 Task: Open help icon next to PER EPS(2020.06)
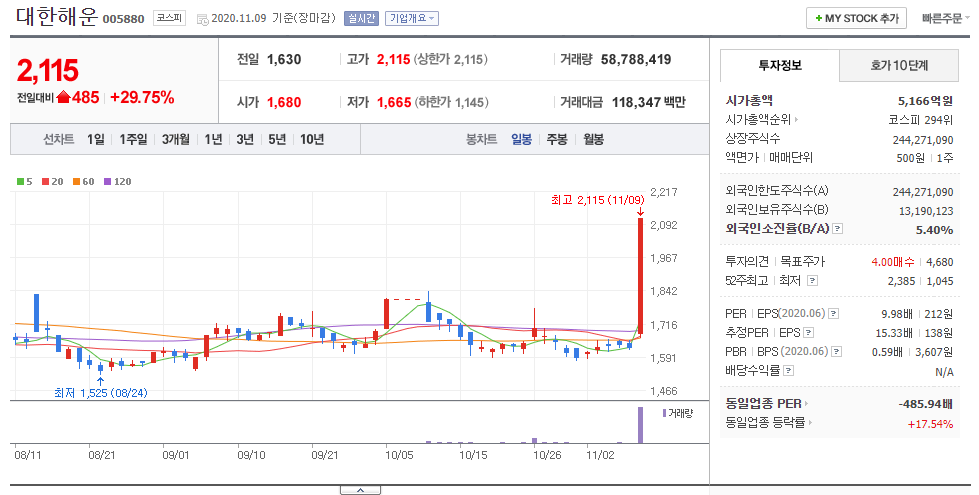(x=834, y=313)
